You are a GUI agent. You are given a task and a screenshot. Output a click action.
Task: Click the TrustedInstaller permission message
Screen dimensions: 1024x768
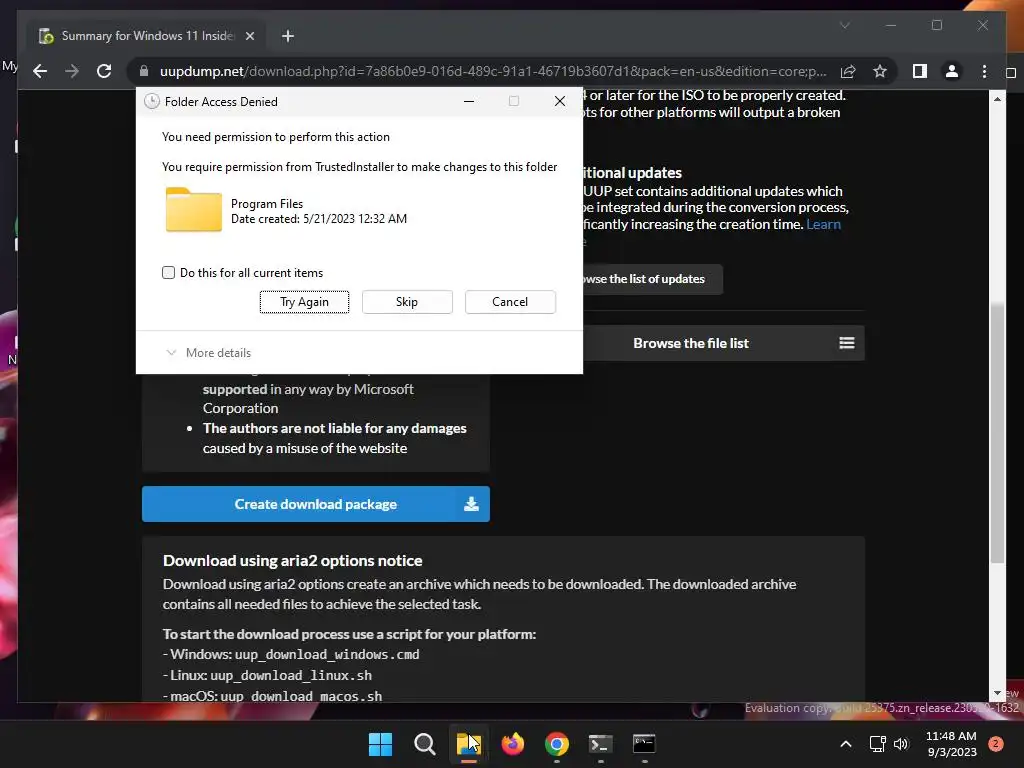tap(359, 167)
